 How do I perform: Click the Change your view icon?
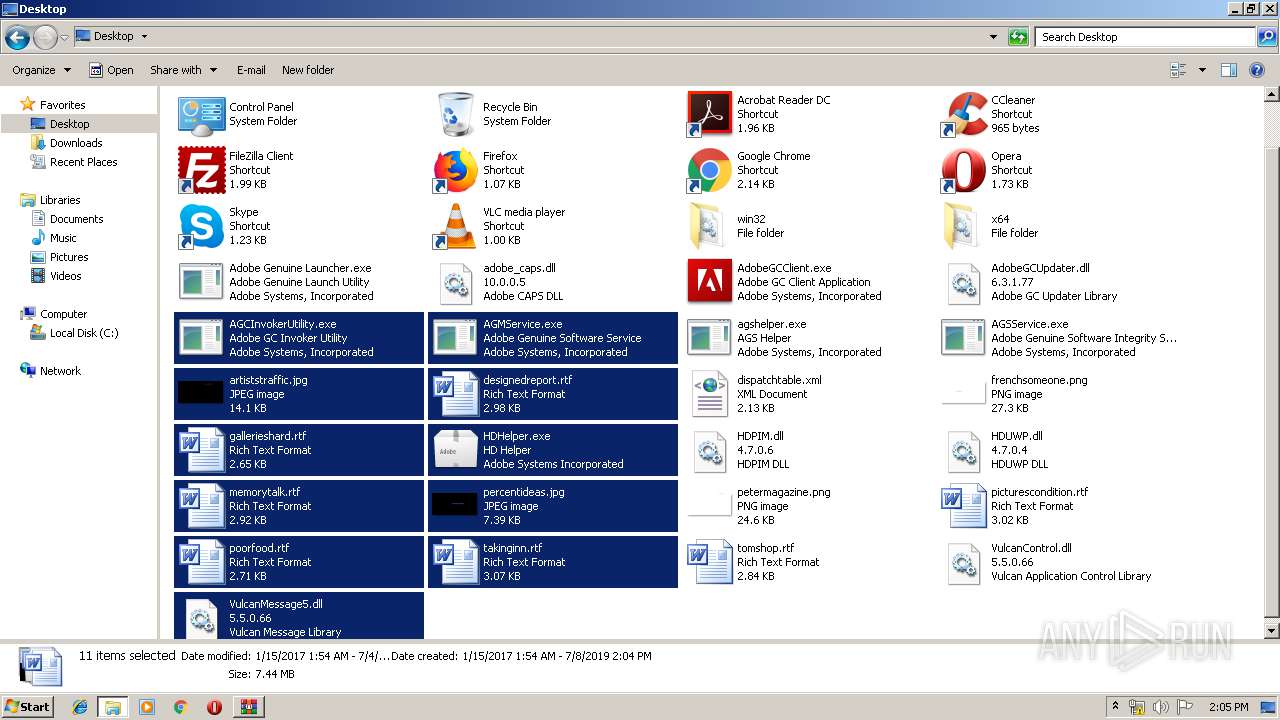1178,70
